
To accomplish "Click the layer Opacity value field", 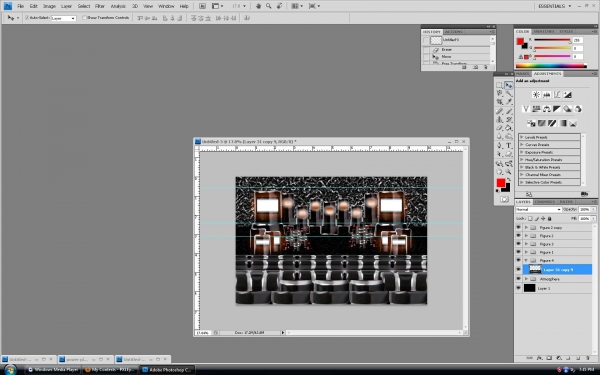I will tap(584, 210).
